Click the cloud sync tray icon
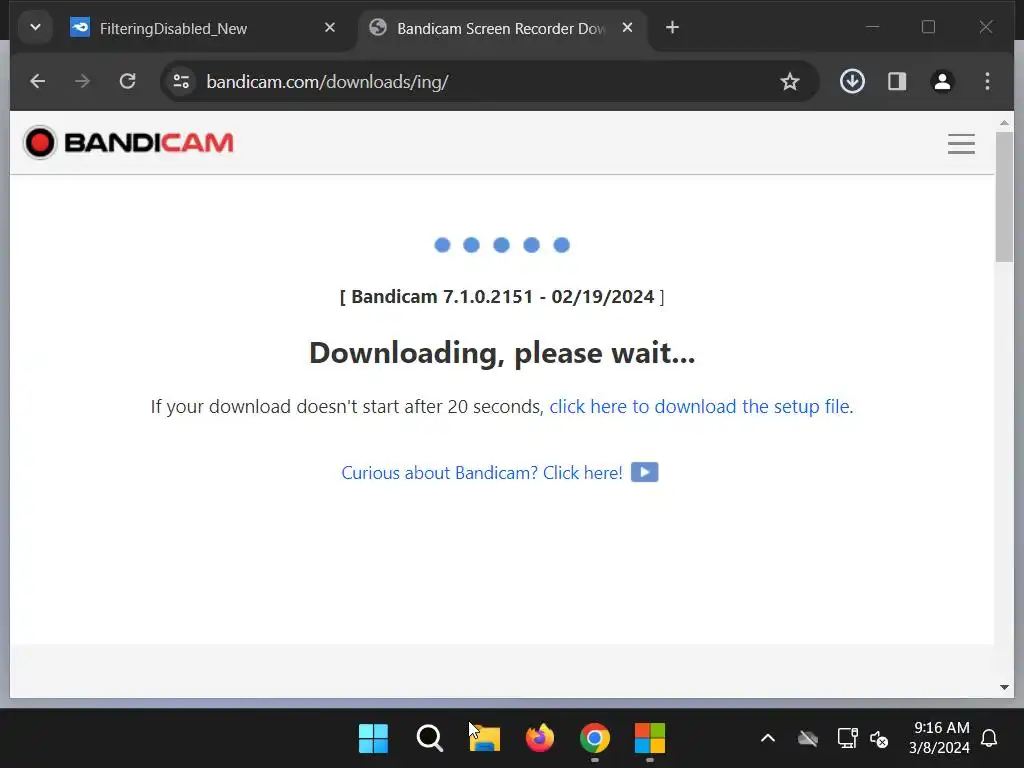Viewport: 1024px width, 768px height. click(x=808, y=739)
